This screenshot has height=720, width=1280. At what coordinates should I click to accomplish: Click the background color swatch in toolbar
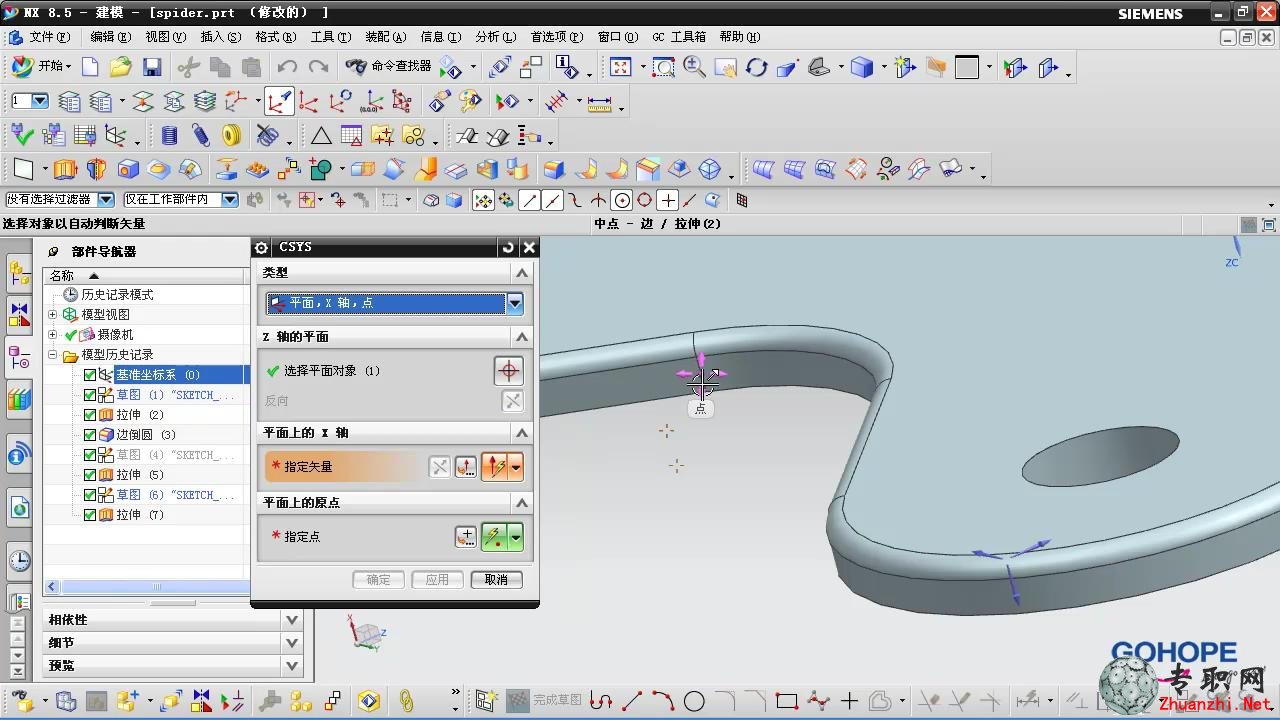(x=966, y=67)
